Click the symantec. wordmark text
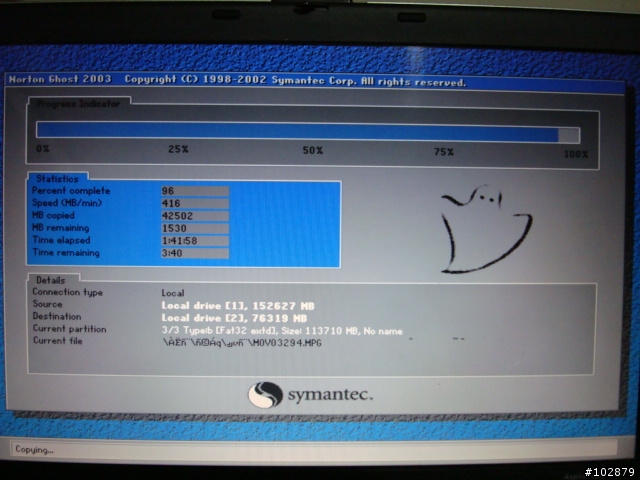 pos(330,395)
